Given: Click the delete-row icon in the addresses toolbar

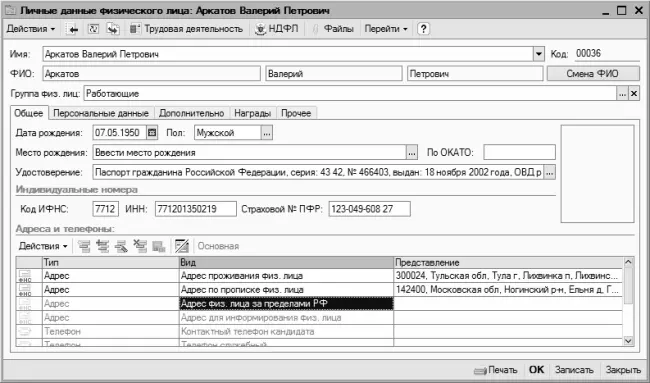Looking at the screenshot, I should 140,246.
